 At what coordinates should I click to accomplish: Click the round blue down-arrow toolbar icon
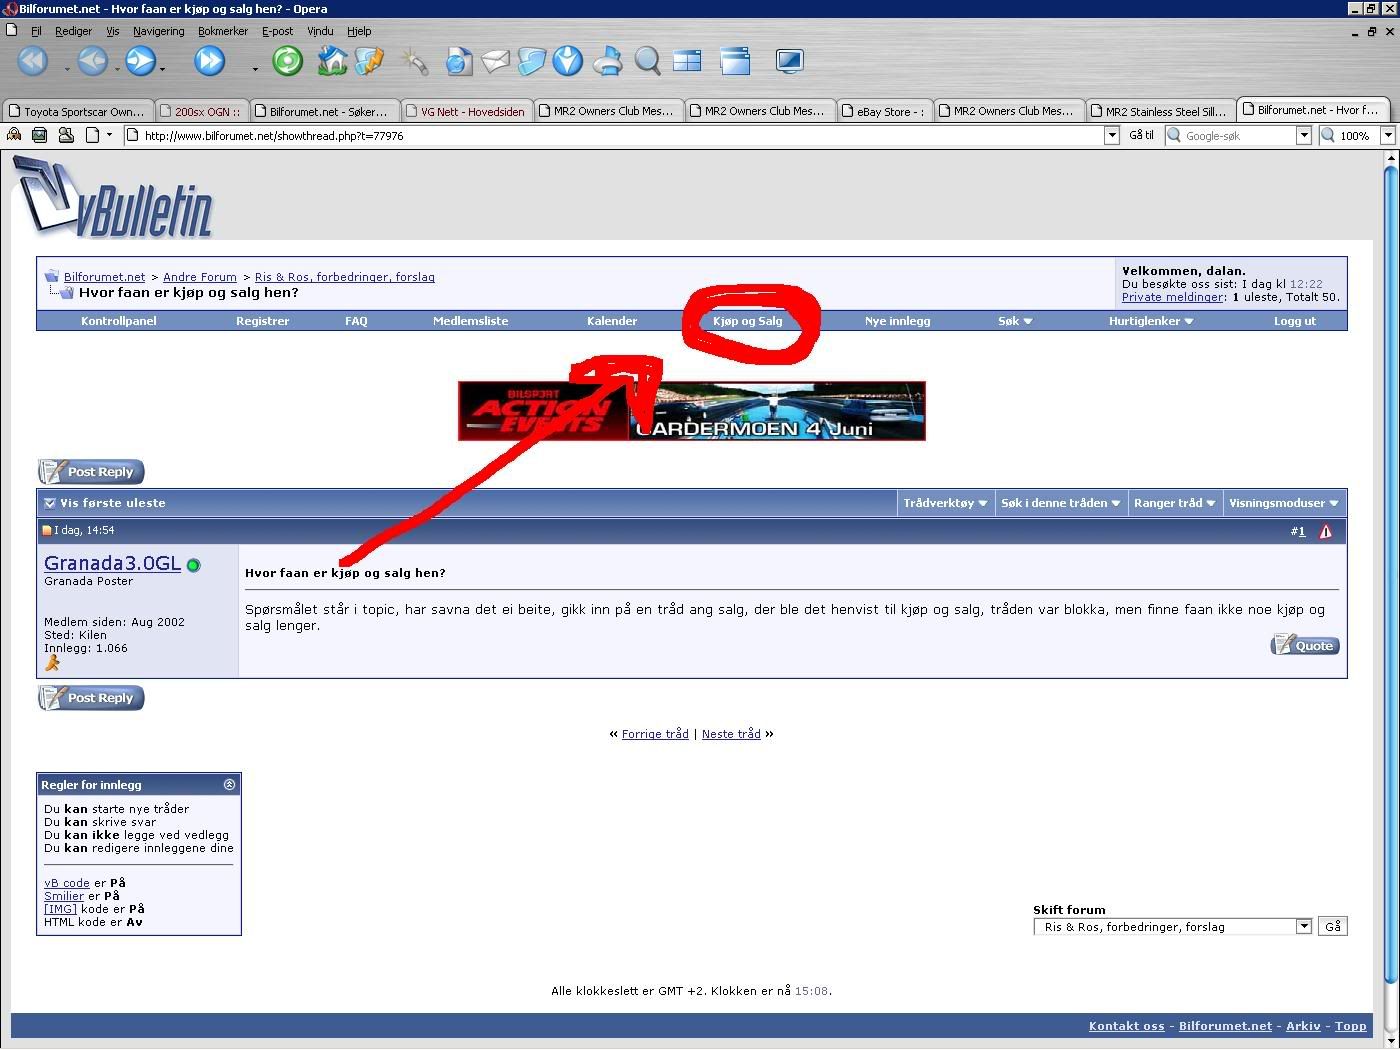click(x=568, y=61)
